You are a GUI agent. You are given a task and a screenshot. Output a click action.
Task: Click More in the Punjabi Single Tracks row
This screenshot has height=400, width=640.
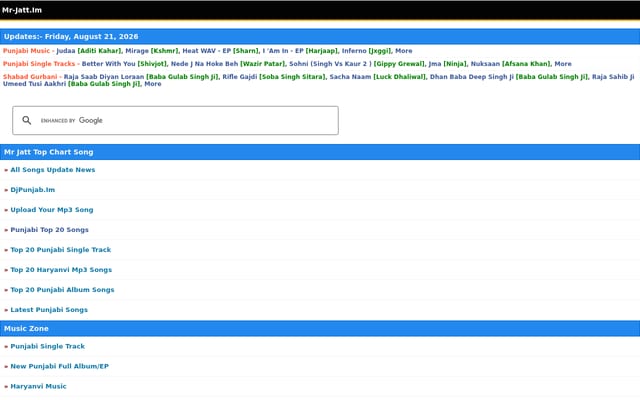pyautogui.click(x=563, y=64)
